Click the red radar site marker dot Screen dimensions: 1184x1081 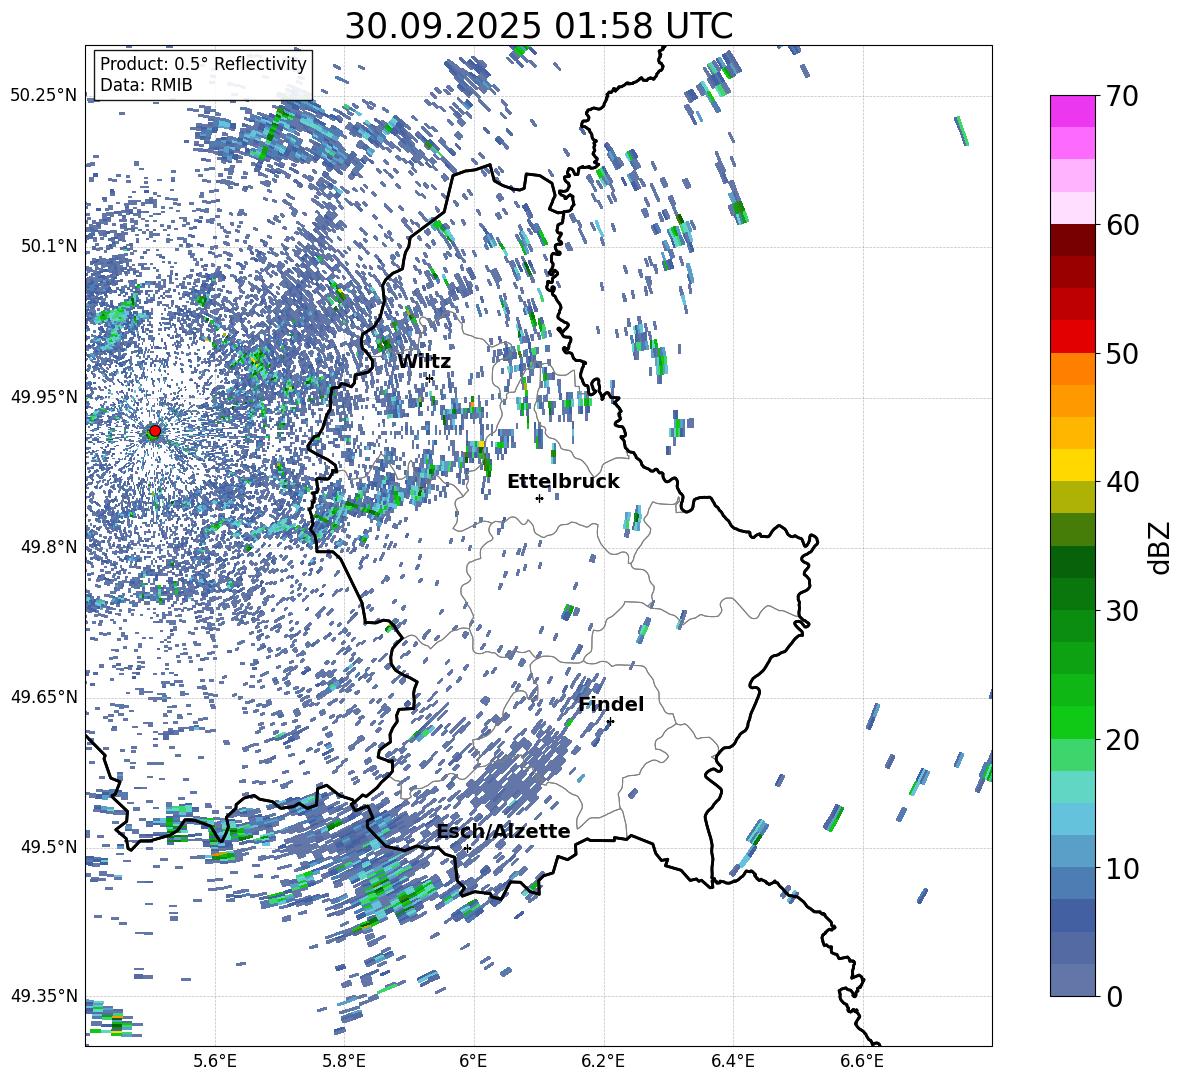pos(155,430)
